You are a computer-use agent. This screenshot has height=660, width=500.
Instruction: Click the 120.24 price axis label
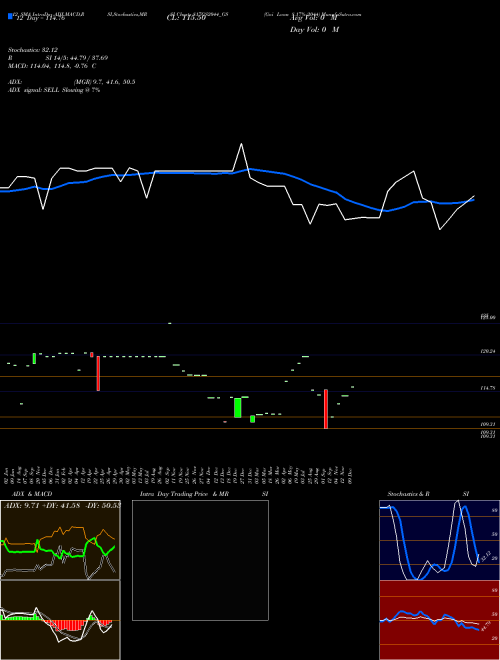[488, 351]
